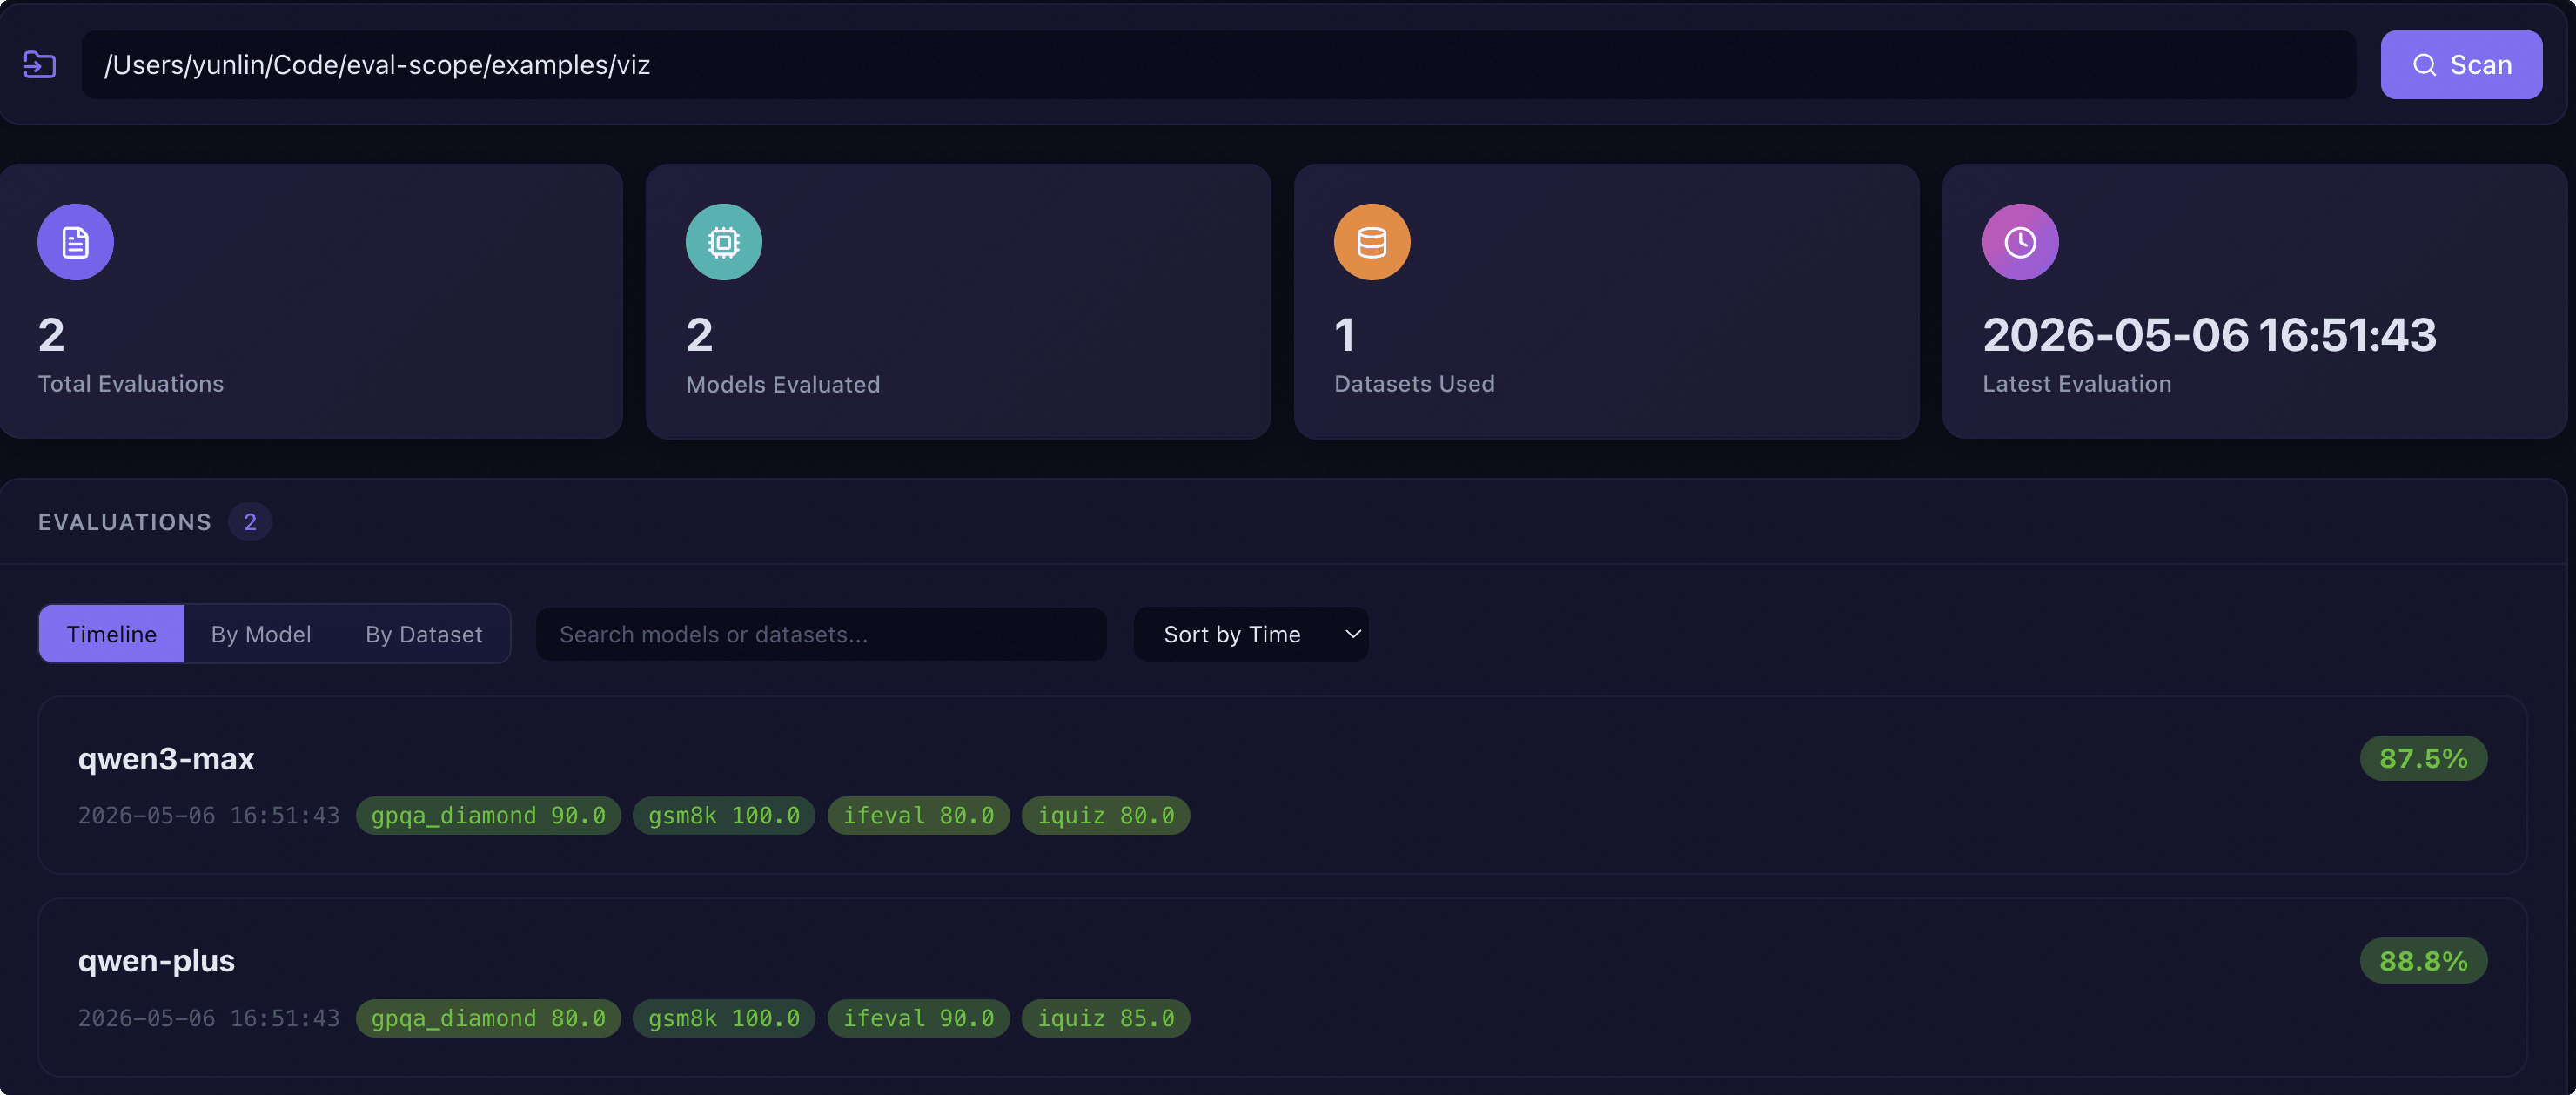2576x1095 pixels.
Task: Open the Sort by Time dropdown
Action: (1251, 634)
